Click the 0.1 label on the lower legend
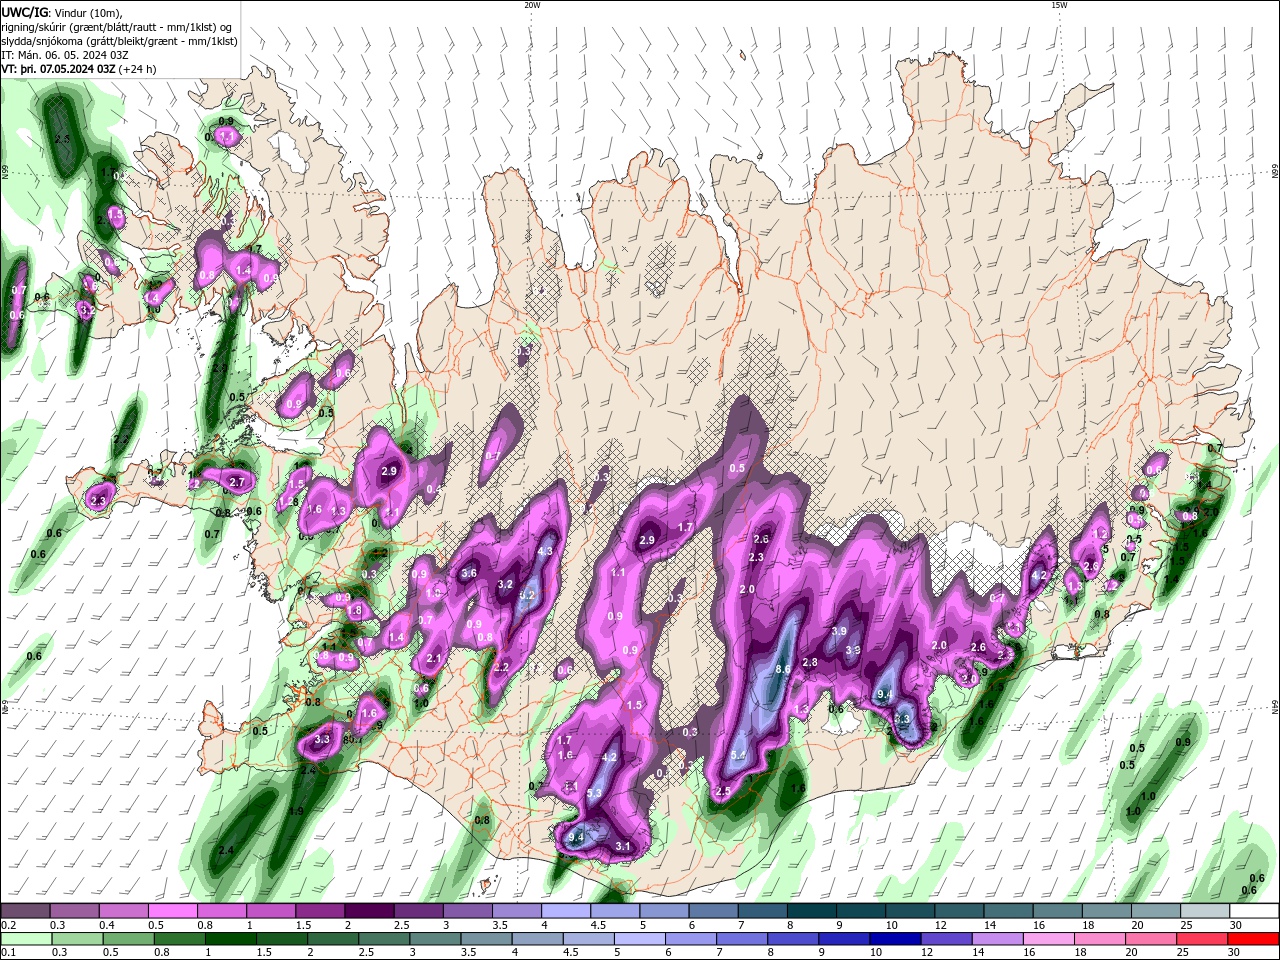1280x960 pixels. (9, 952)
